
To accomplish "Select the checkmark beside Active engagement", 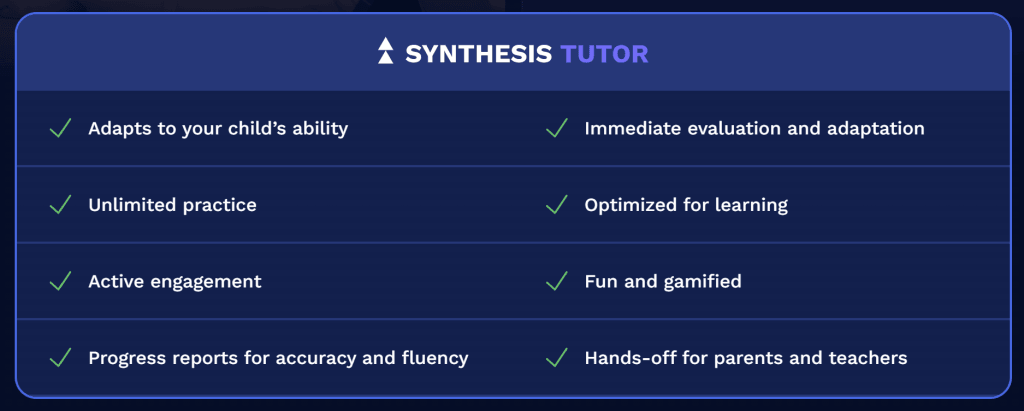I will pos(60,281).
